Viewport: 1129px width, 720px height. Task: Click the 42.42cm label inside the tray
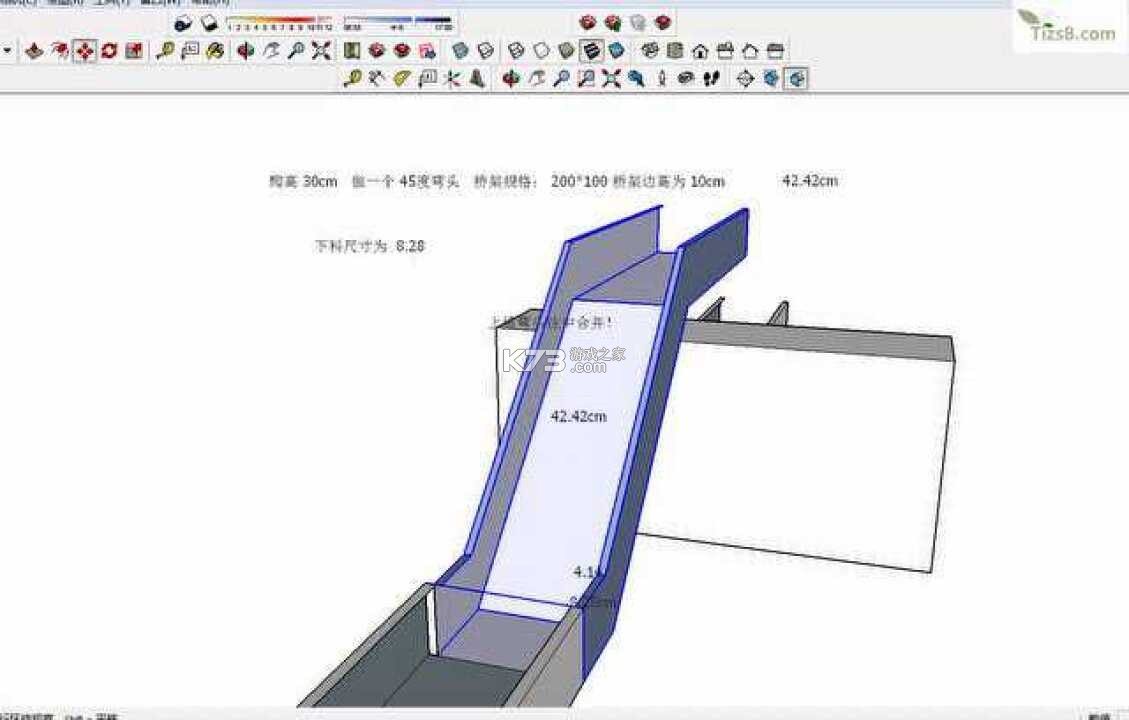point(578,416)
